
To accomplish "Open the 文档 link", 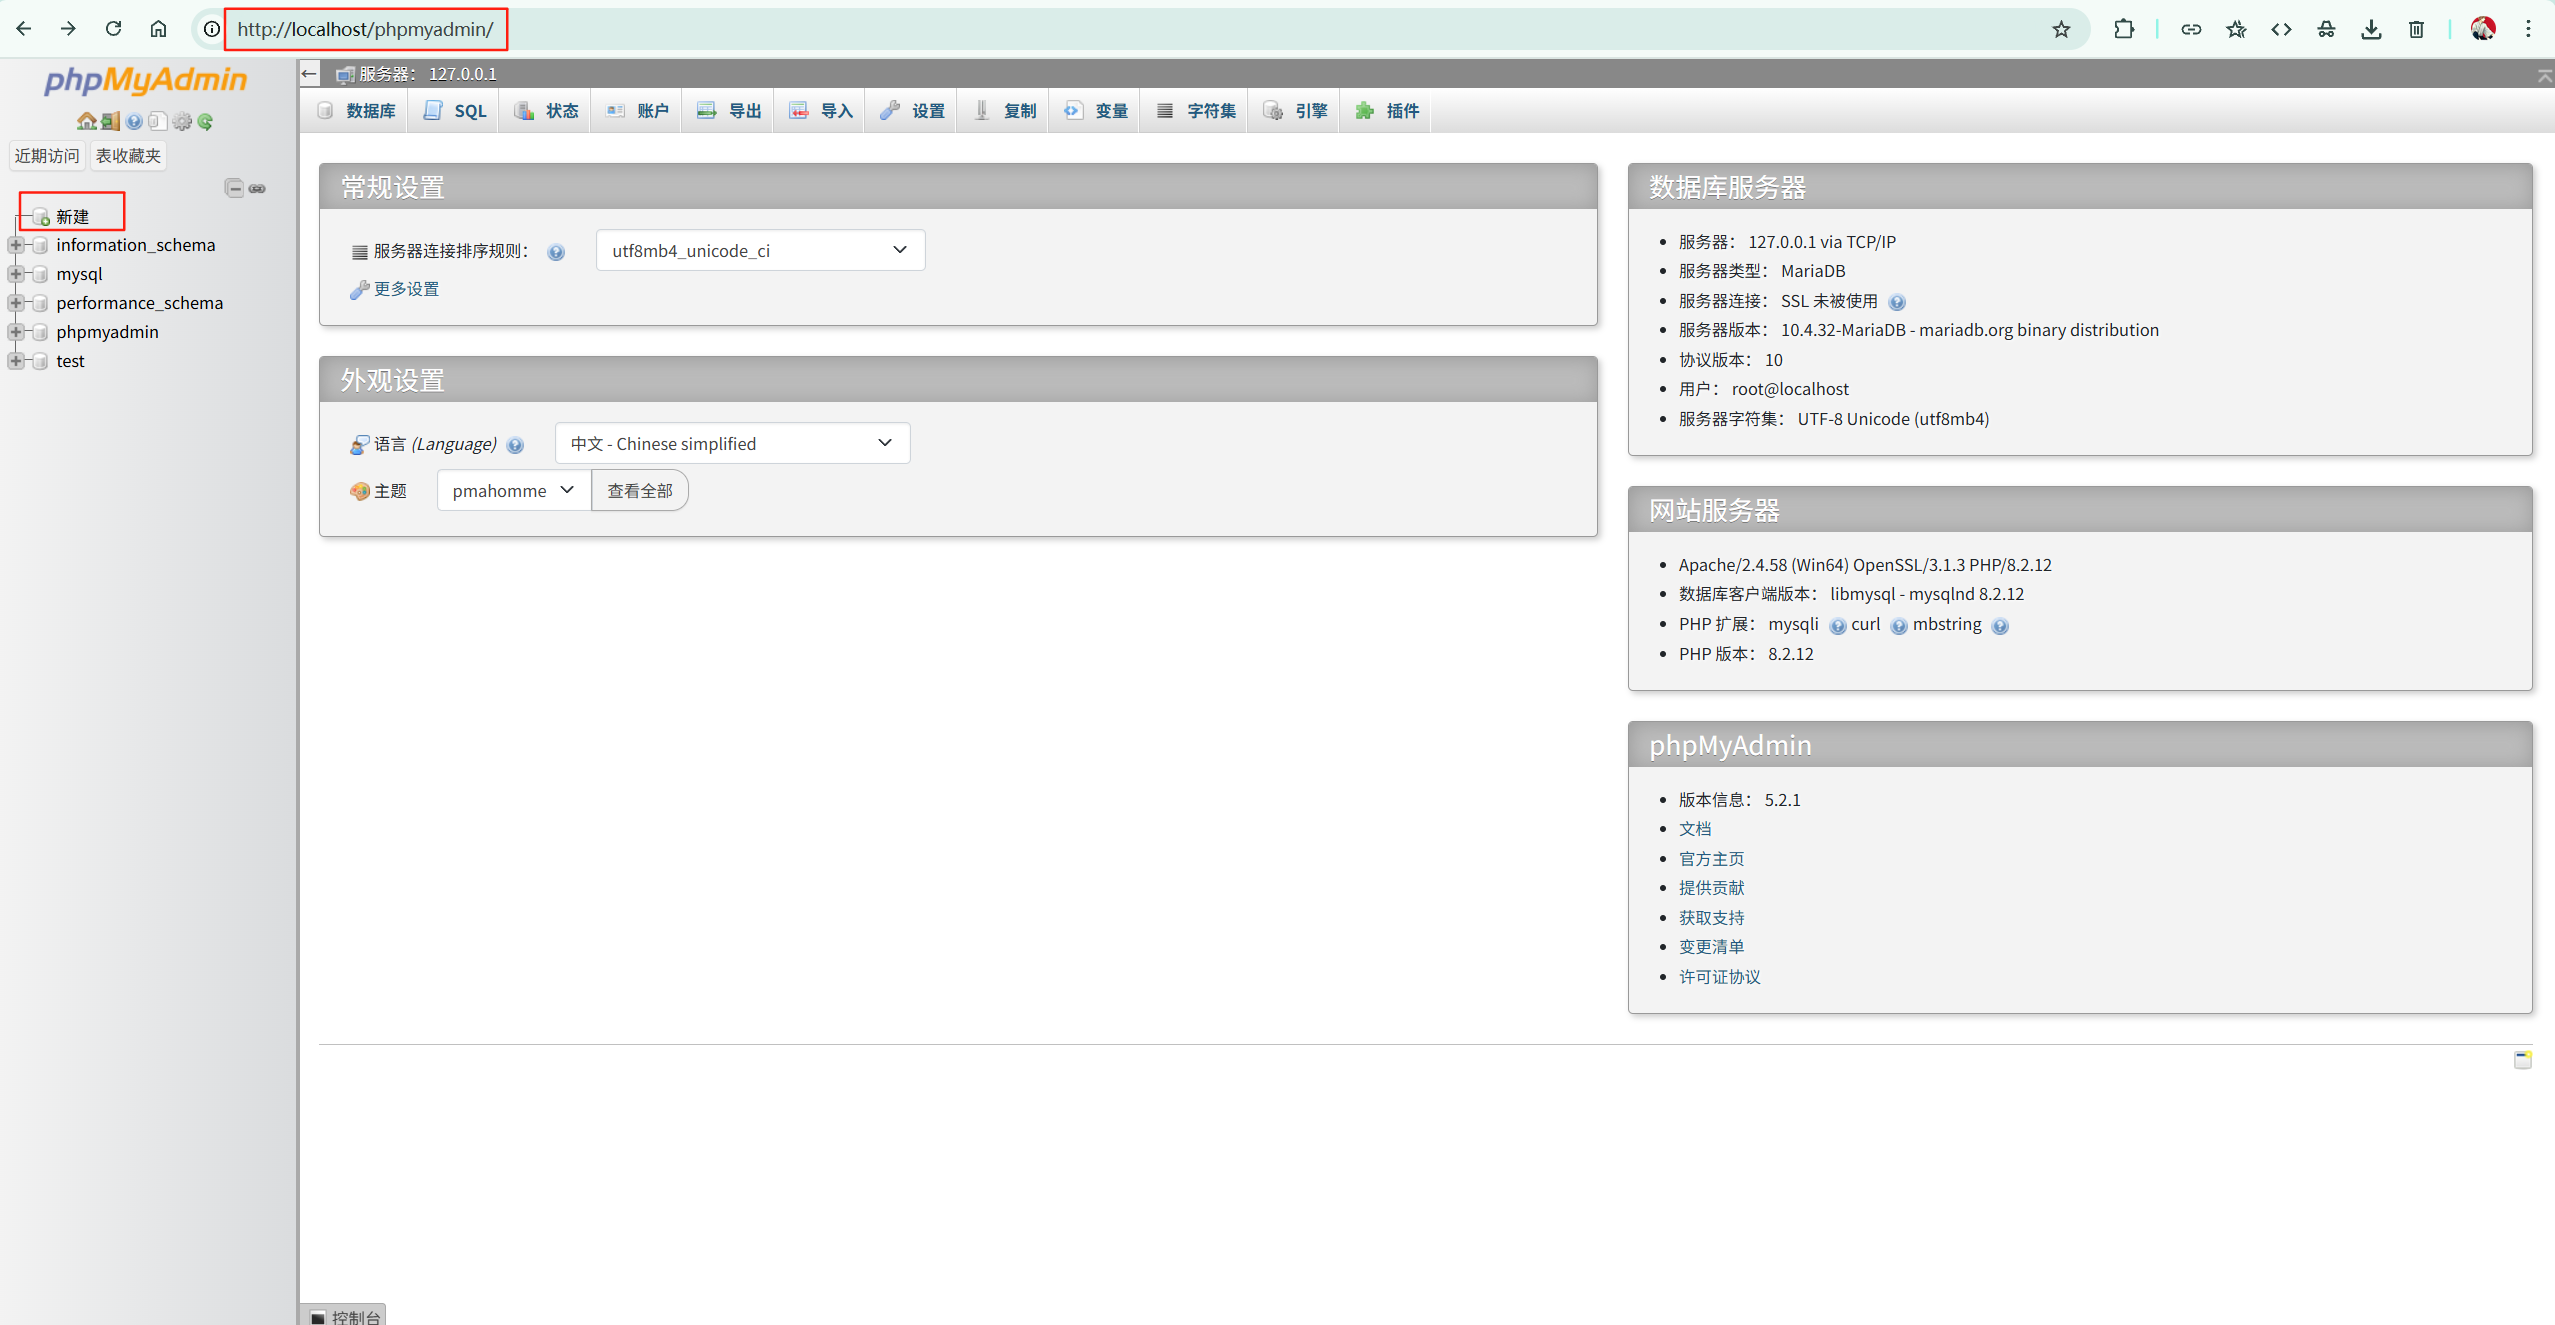I will 1695,829.
